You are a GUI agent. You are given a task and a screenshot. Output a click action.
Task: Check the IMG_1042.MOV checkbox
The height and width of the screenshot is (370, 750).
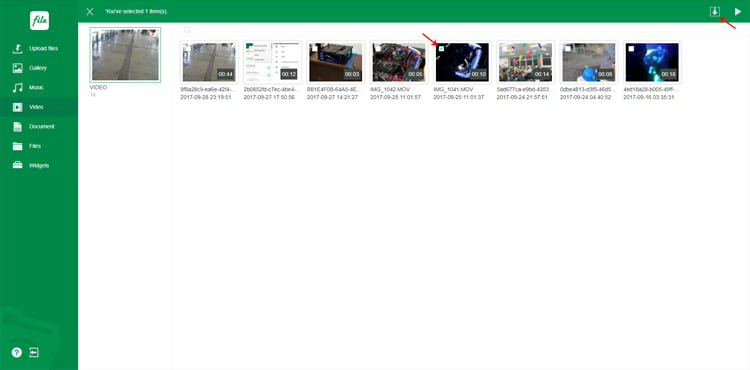[378, 49]
